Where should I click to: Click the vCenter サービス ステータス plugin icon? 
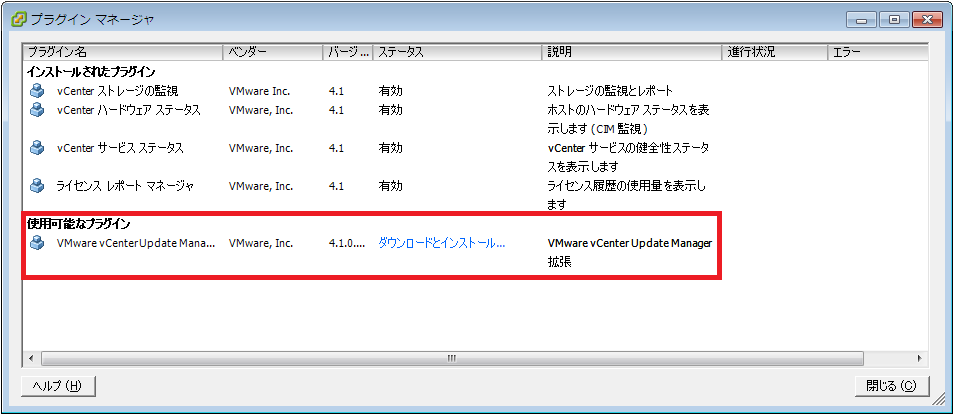click(37, 148)
